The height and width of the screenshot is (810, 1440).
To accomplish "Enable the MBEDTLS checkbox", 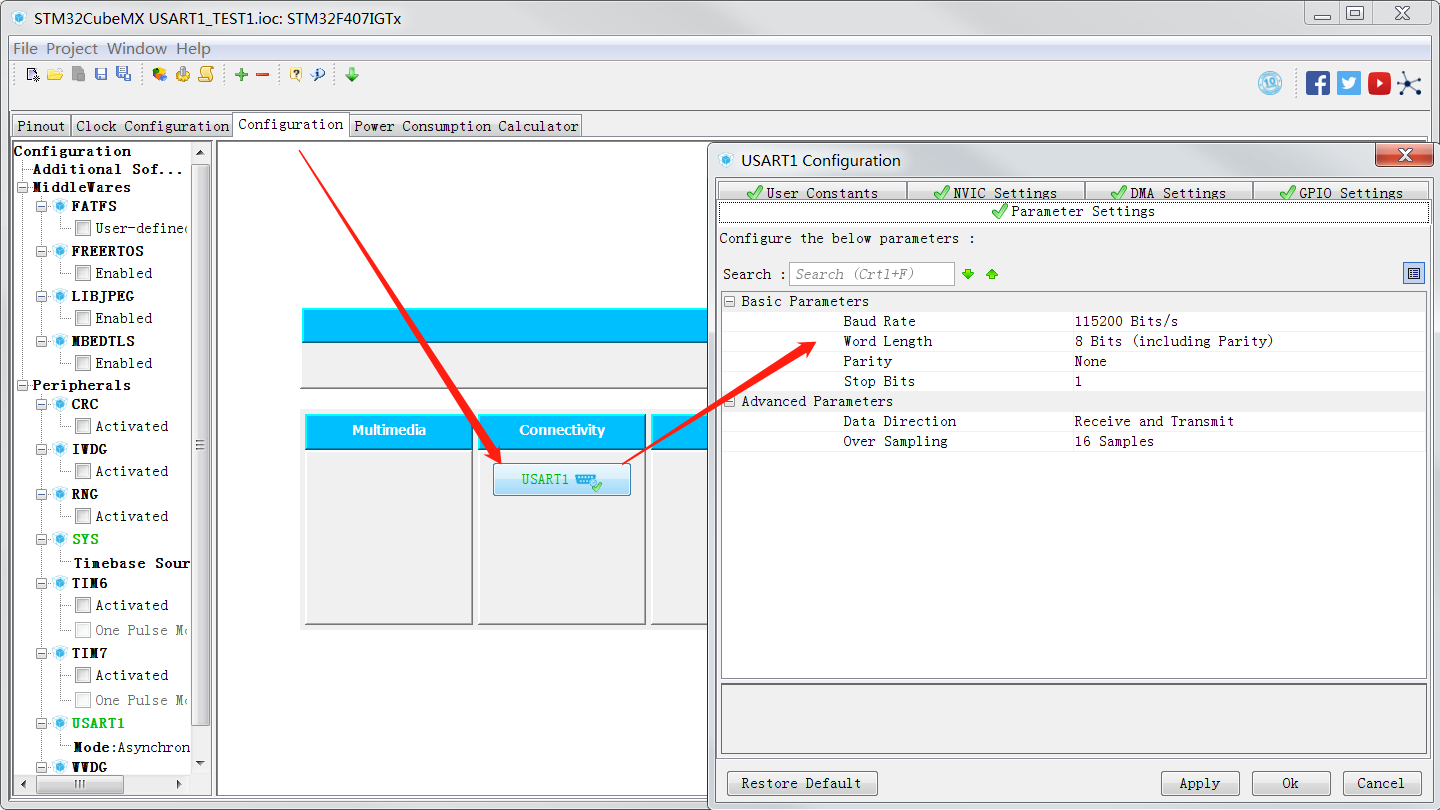I will click(83, 363).
